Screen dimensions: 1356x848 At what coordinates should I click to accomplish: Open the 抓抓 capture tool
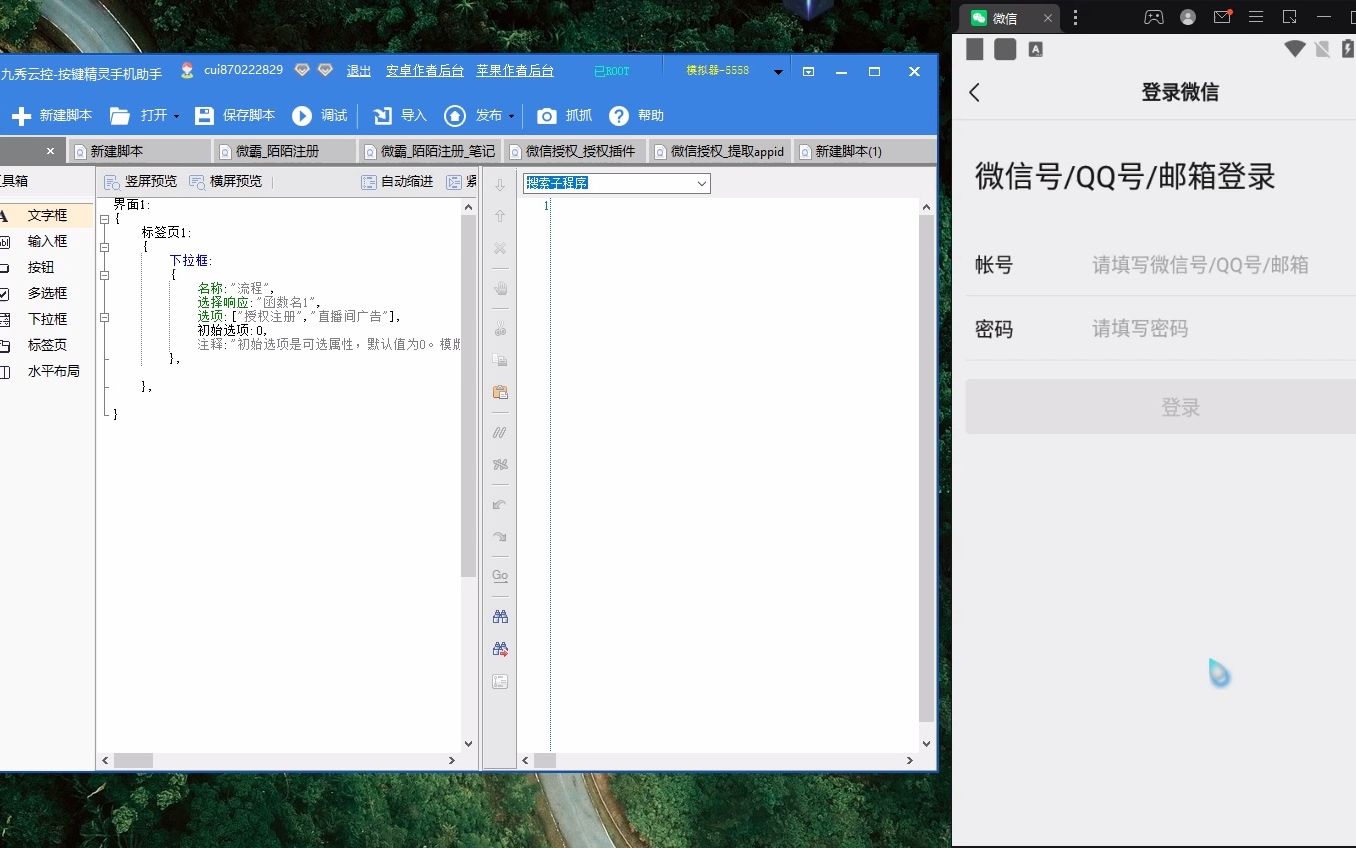[x=565, y=116]
